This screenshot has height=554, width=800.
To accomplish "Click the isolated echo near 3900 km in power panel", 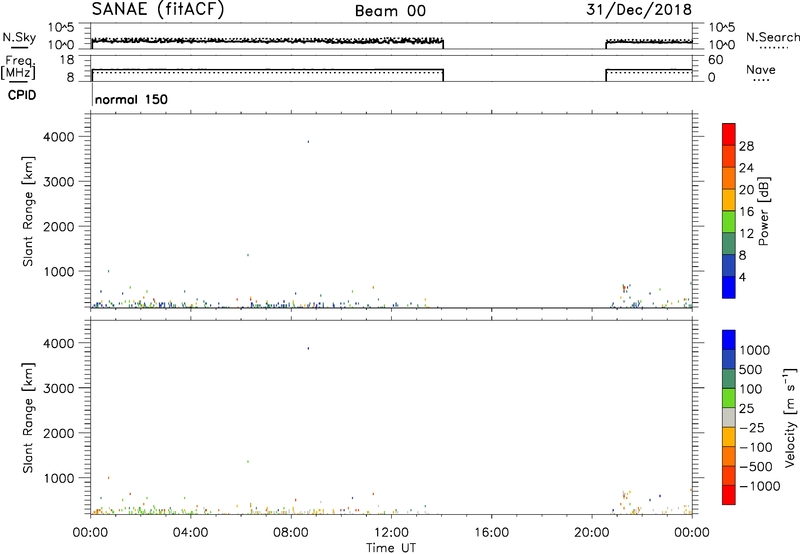I will (x=308, y=142).
